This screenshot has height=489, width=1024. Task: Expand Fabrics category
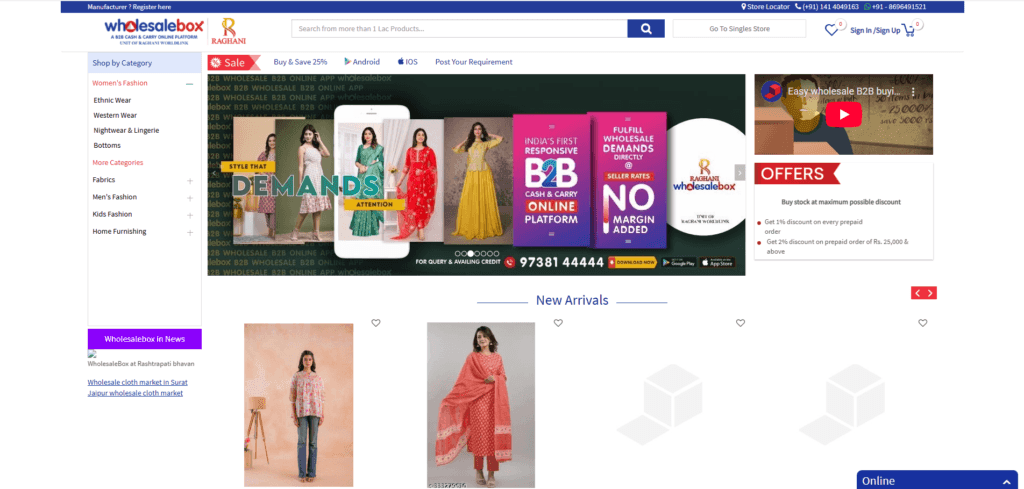[x=190, y=181]
